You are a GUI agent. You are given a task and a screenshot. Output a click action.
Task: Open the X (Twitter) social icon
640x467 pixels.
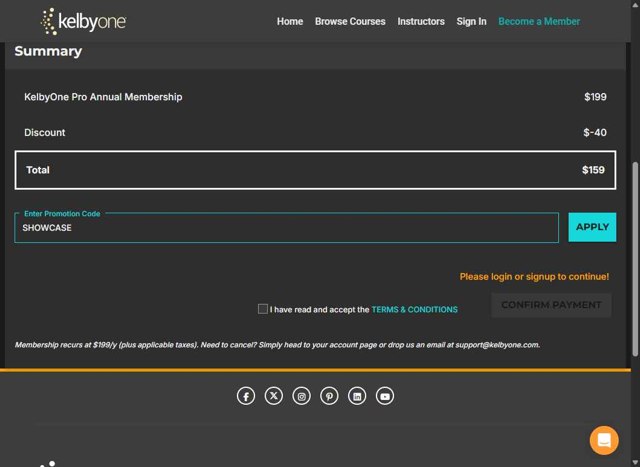pos(273,396)
